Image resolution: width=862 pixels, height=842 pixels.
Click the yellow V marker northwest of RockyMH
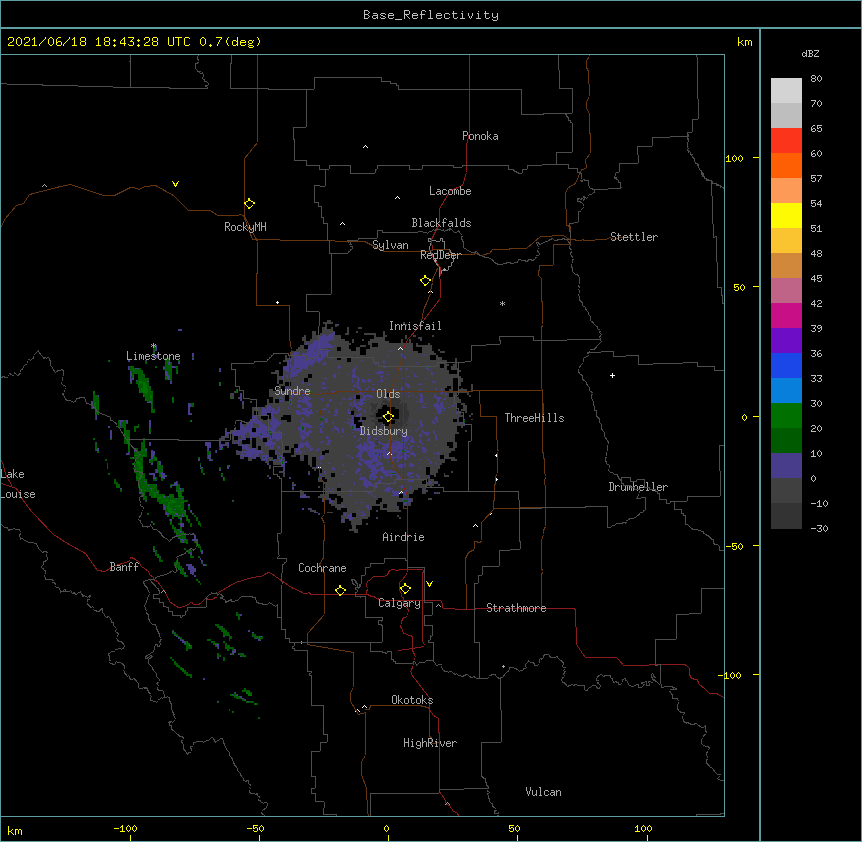click(175, 184)
